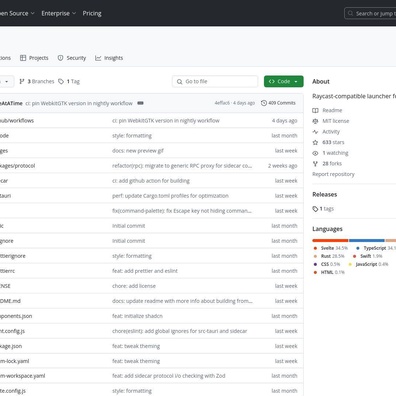Click the Go to file search box
396x396 pixels.
point(215,81)
